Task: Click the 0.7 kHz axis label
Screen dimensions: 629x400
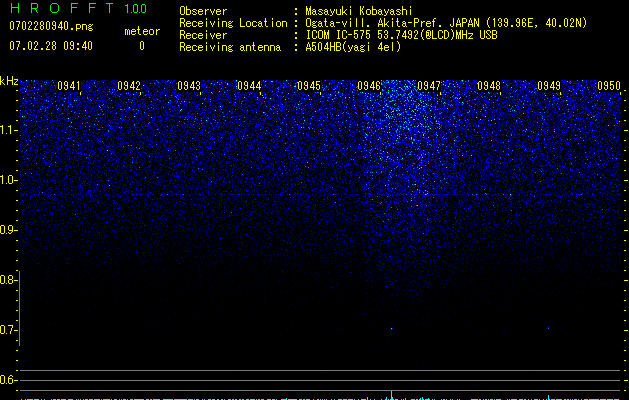Action: pyautogui.click(x=7, y=330)
